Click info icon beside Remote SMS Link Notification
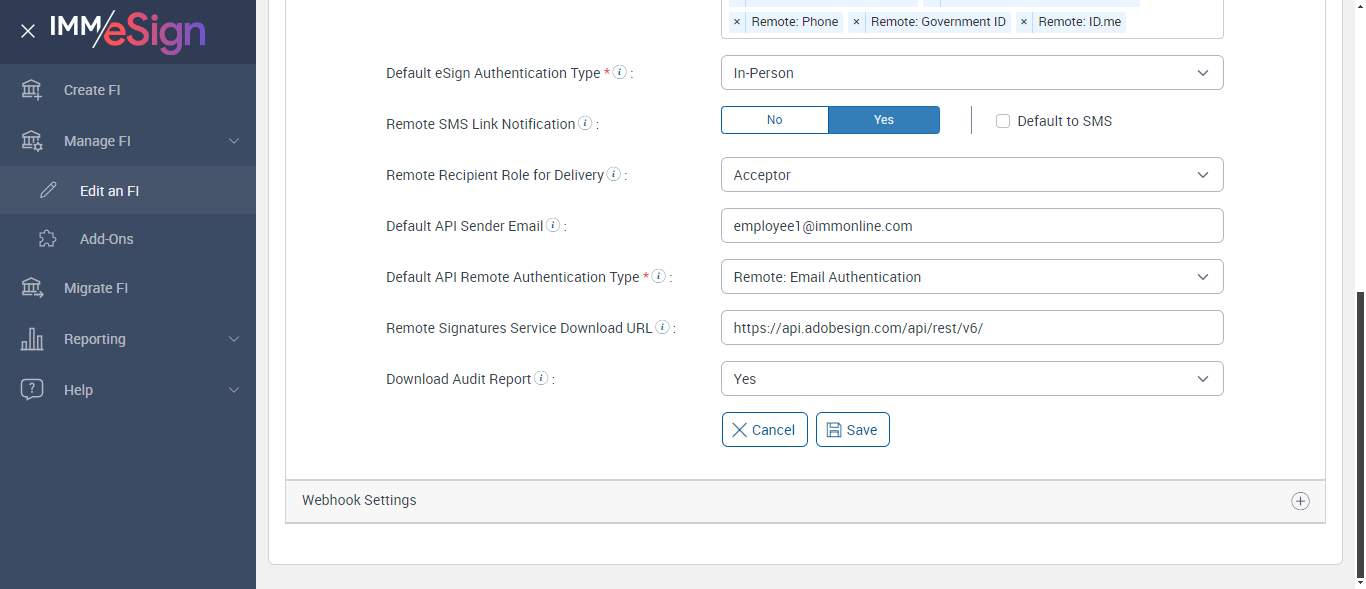The height and width of the screenshot is (589, 1366). [x=585, y=123]
